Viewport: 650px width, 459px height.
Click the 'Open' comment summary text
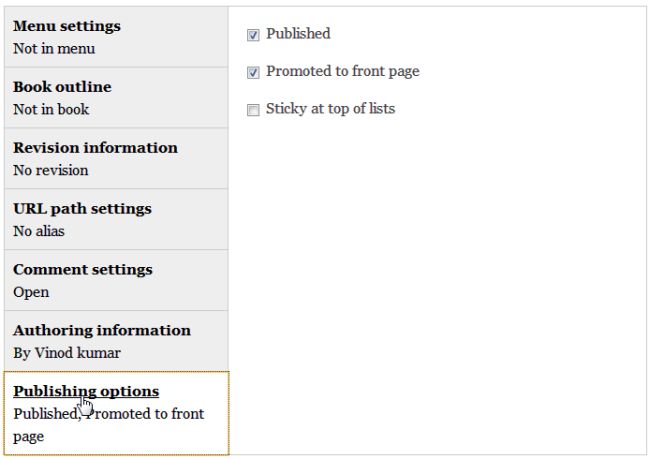click(31, 292)
